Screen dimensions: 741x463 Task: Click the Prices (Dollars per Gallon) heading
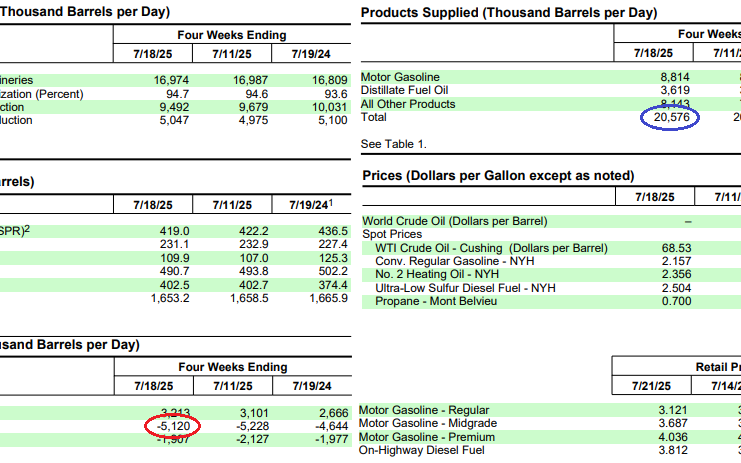point(497,176)
